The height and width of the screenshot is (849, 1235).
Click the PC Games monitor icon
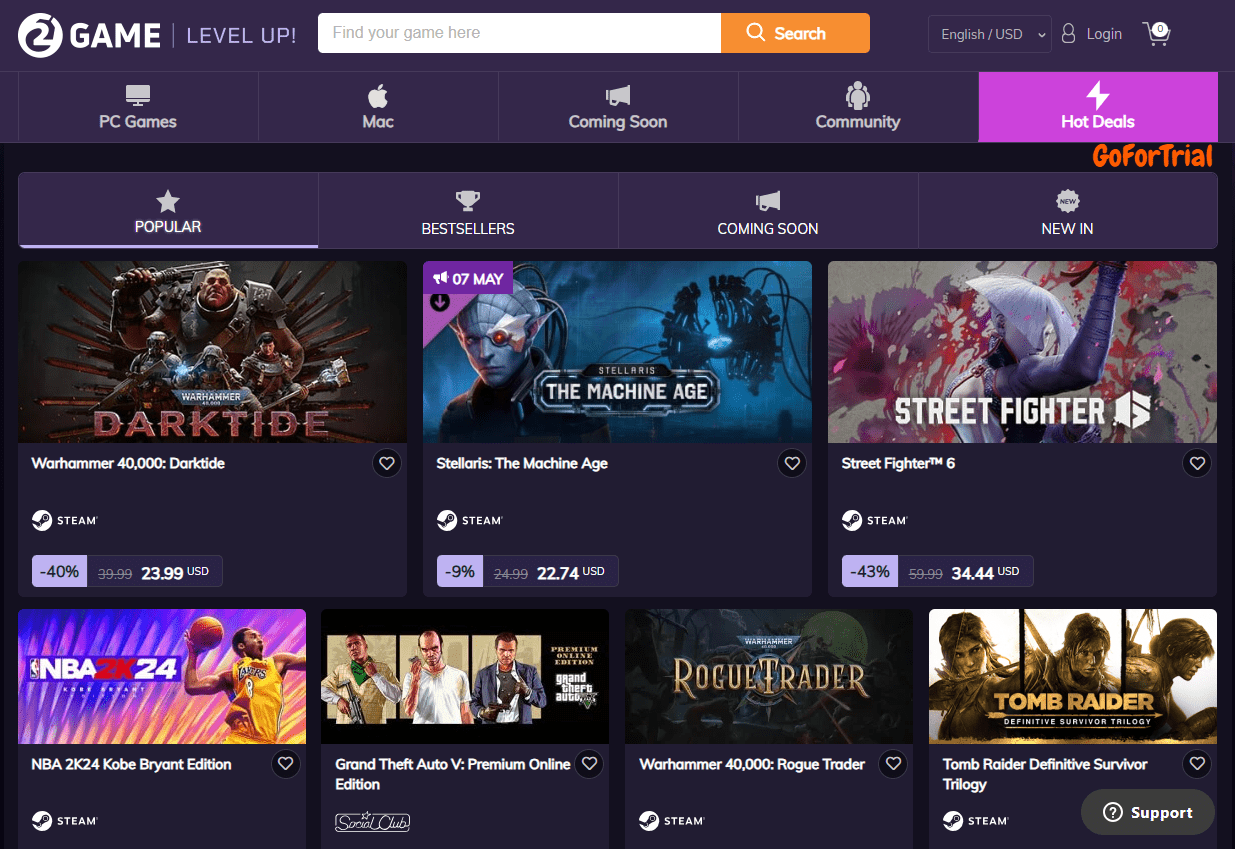138,96
